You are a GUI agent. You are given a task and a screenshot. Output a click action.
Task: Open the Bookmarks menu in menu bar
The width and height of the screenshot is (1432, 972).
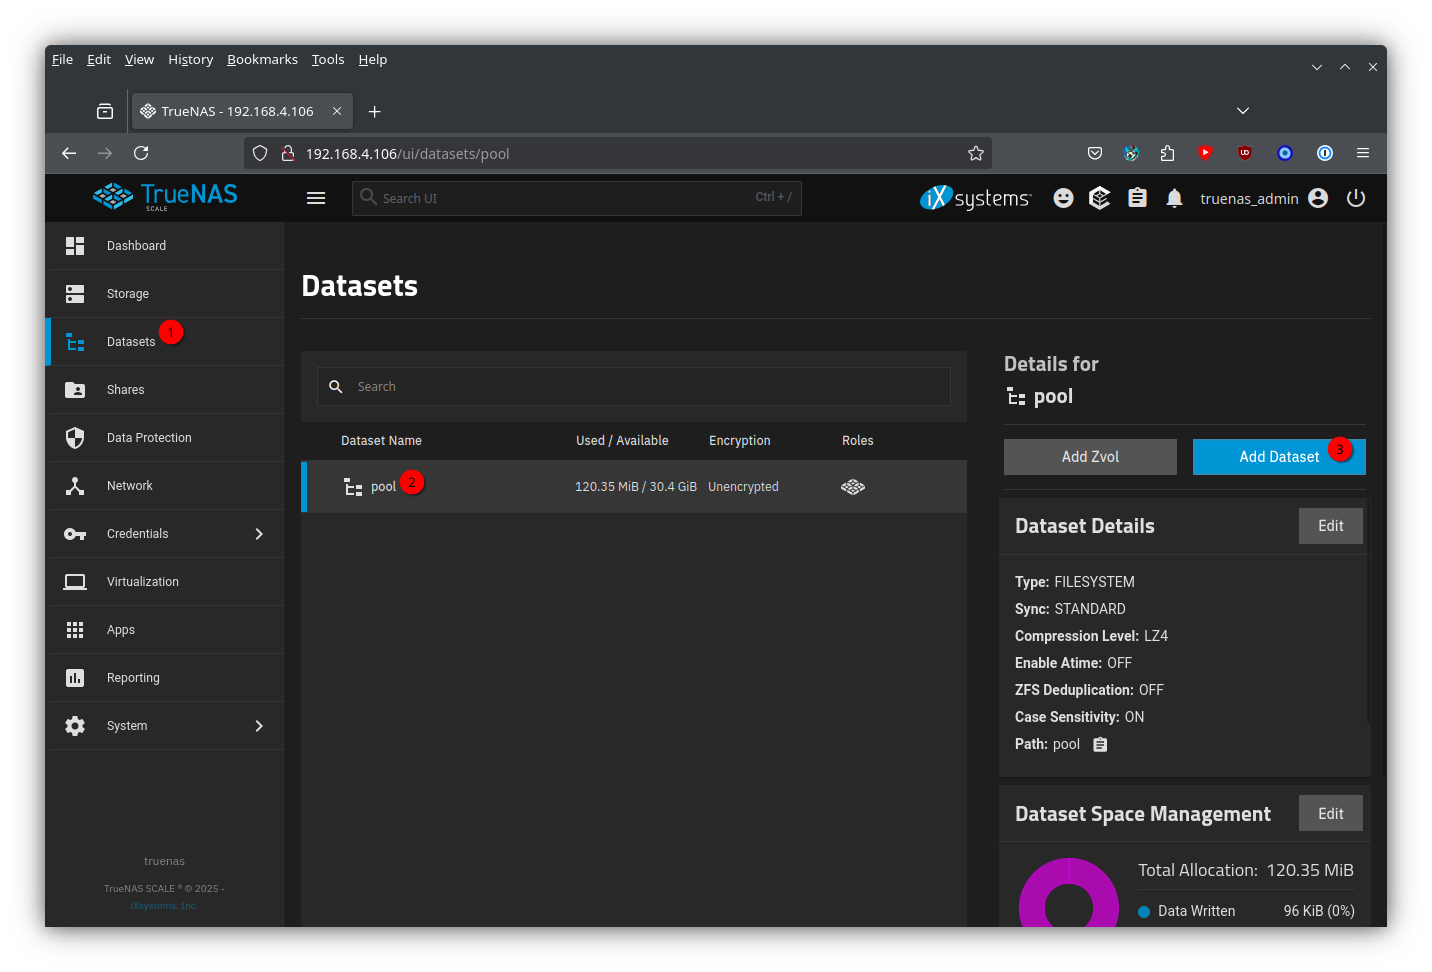(262, 60)
